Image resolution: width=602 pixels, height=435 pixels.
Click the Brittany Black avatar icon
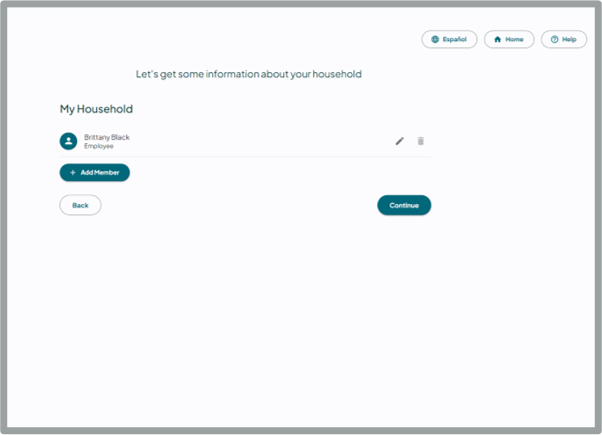[x=68, y=141]
